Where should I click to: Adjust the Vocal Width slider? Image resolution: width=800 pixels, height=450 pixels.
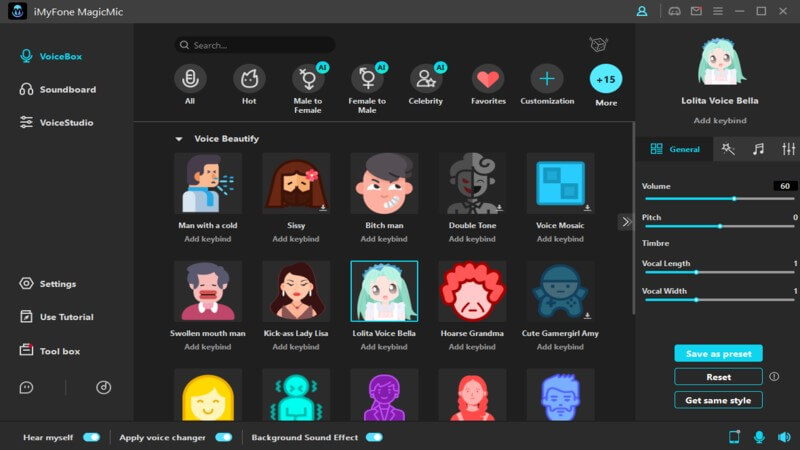point(719,300)
